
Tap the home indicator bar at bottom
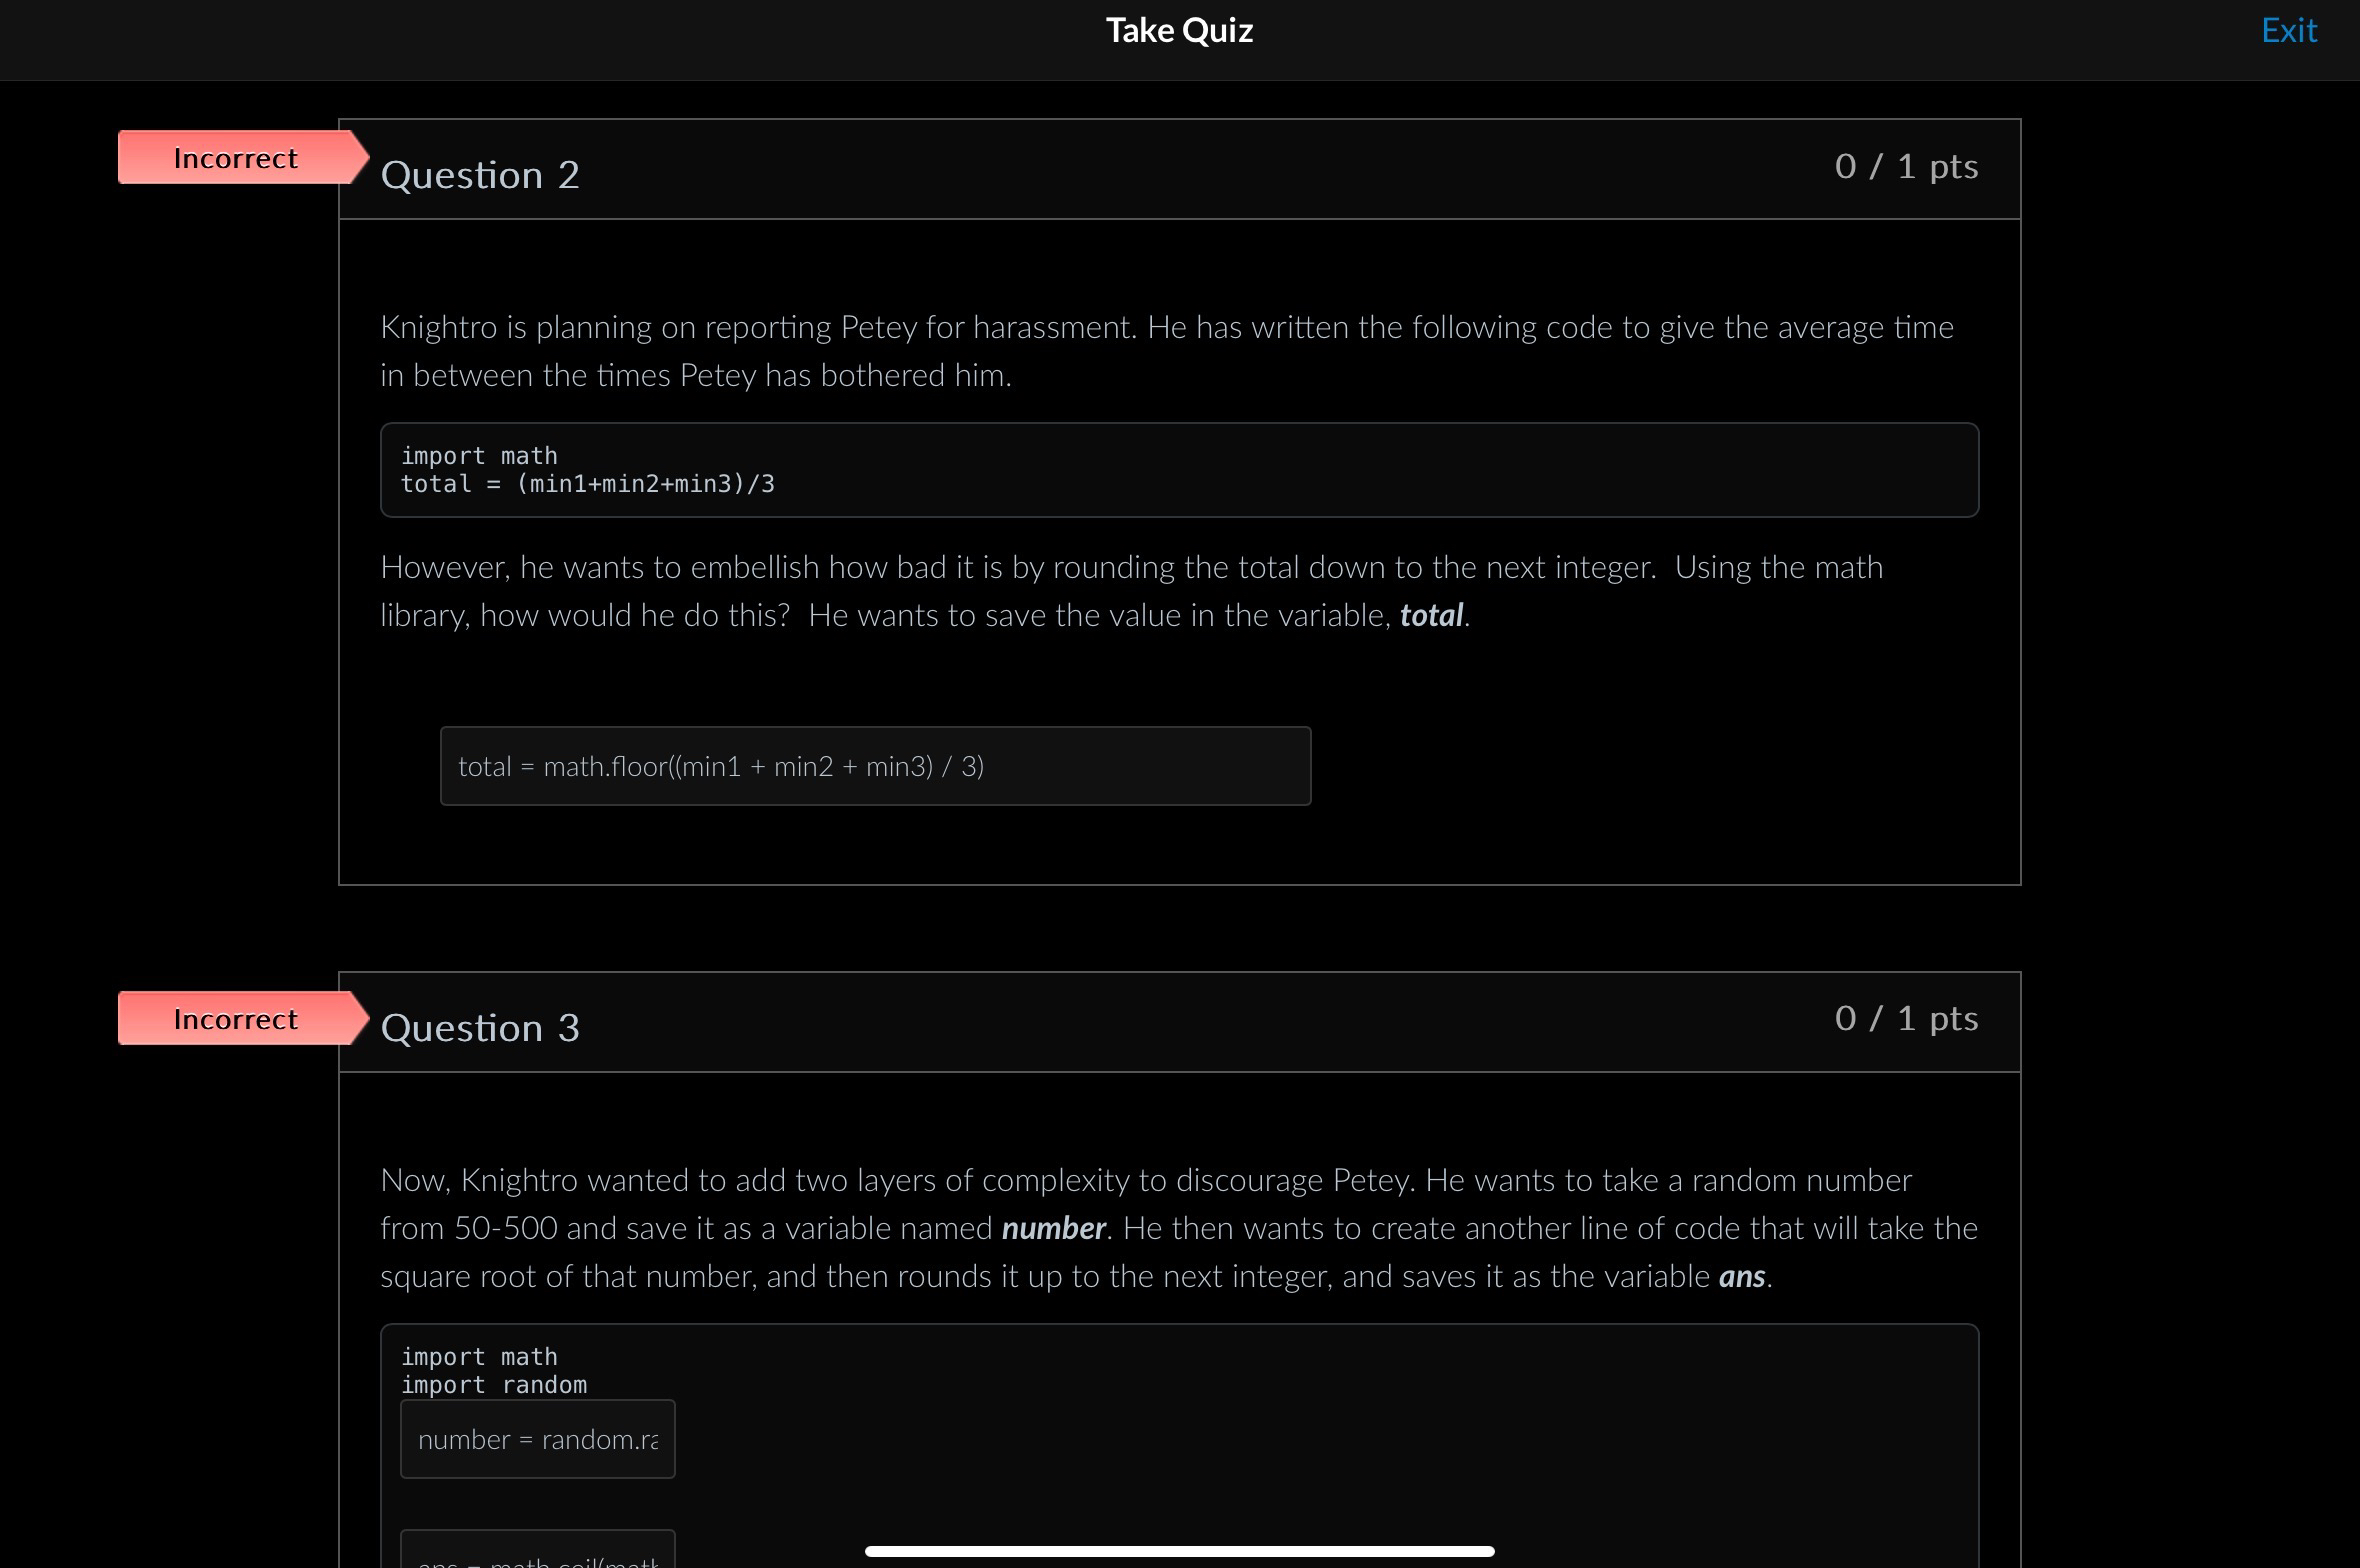1179,1551
